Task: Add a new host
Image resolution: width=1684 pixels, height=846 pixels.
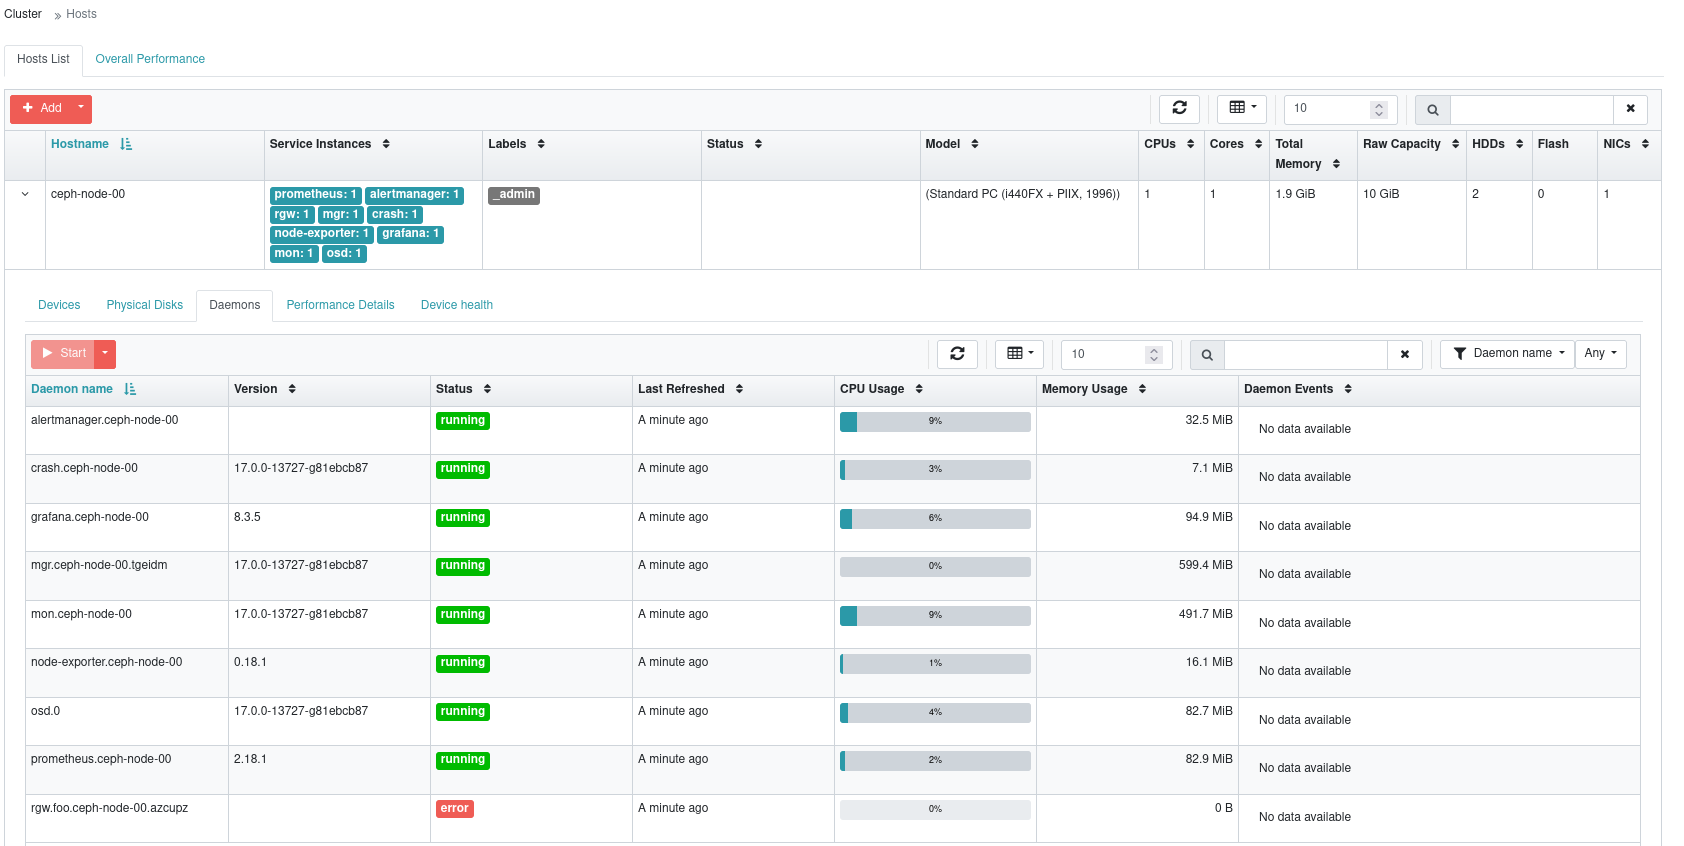Action: (42, 109)
